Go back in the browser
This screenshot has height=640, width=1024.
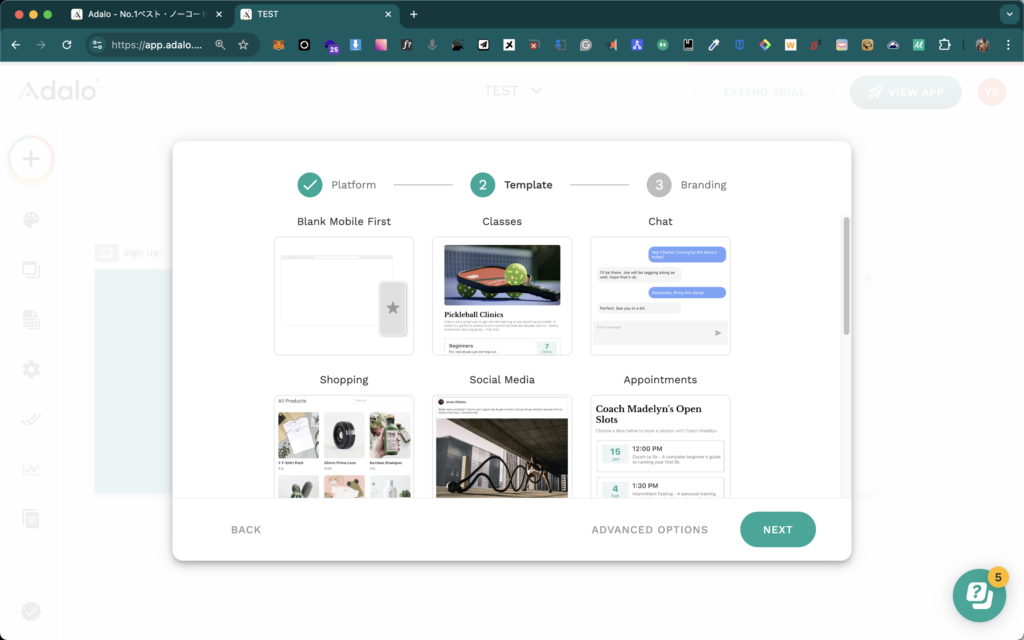(x=16, y=45)
